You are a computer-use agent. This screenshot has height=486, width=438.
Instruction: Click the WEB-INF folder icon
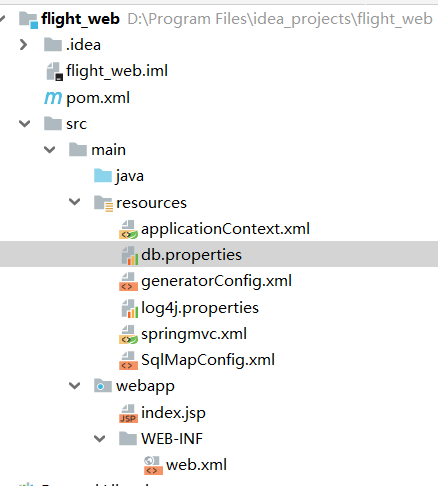point(128,439)
